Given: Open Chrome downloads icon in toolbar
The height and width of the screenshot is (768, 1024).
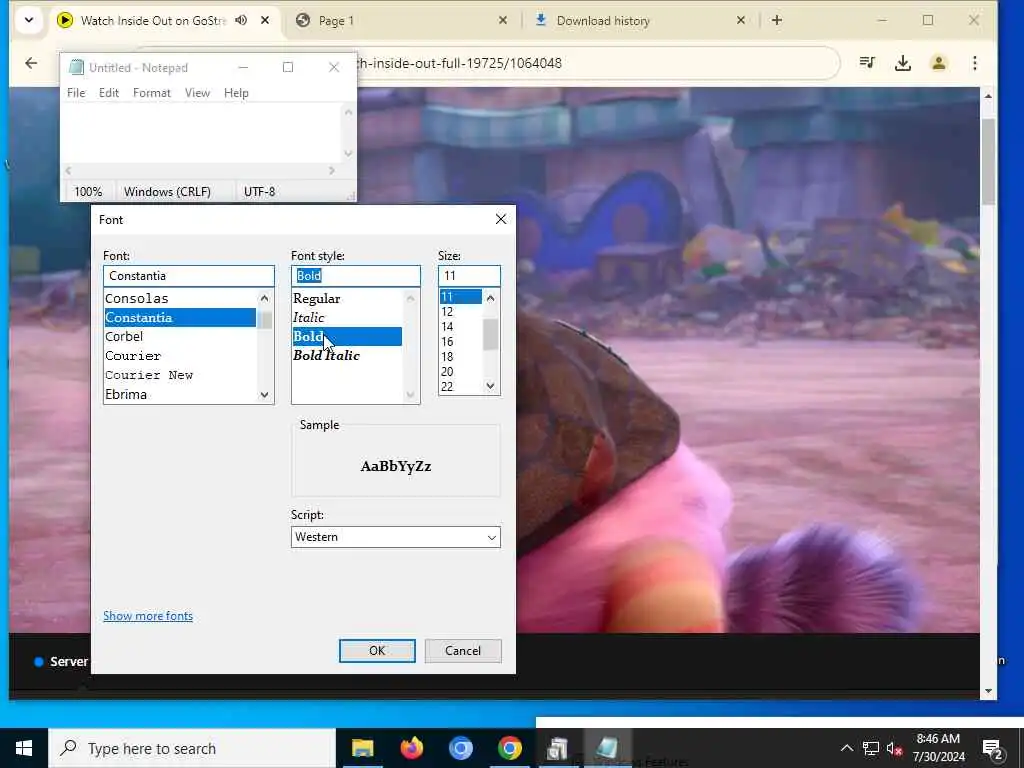Looking at the screenshot, I should pos(903,63).
